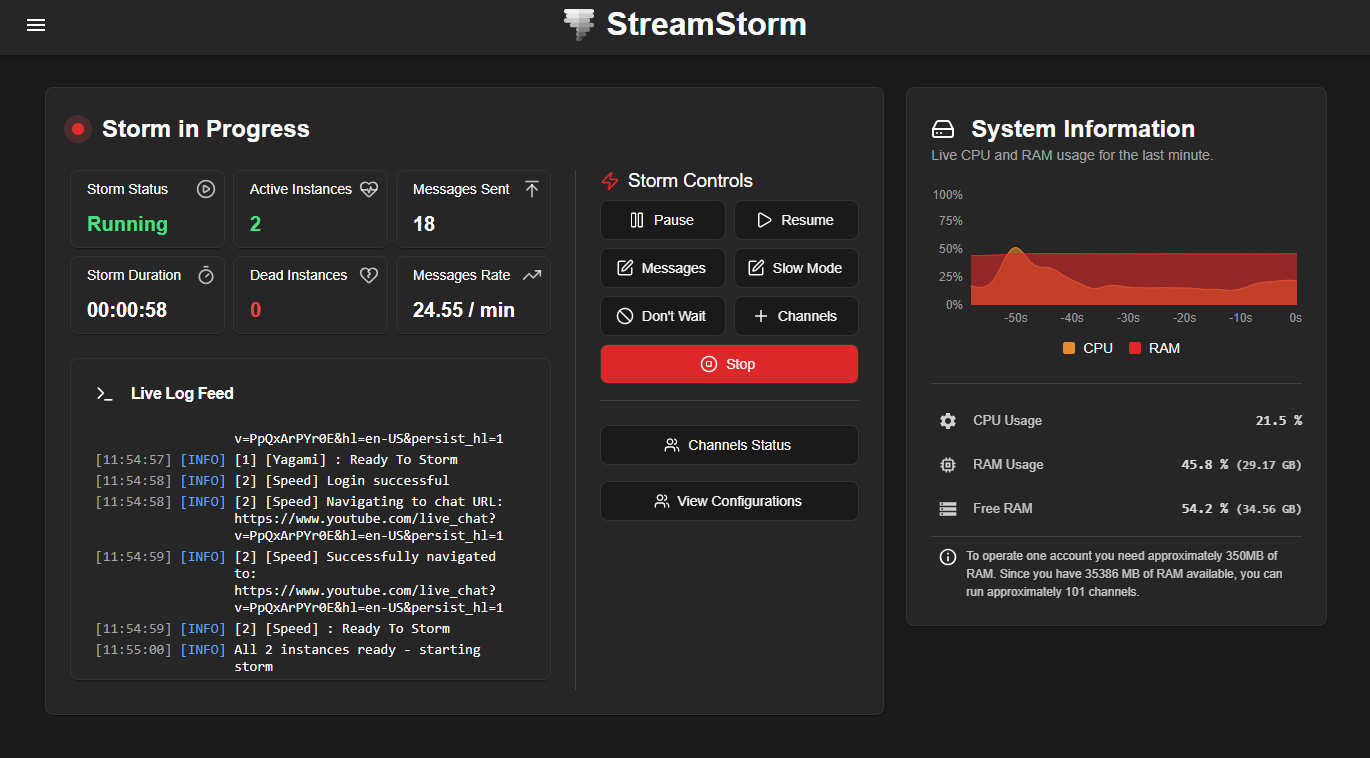Open the Channels Status panel

(729, 445)
